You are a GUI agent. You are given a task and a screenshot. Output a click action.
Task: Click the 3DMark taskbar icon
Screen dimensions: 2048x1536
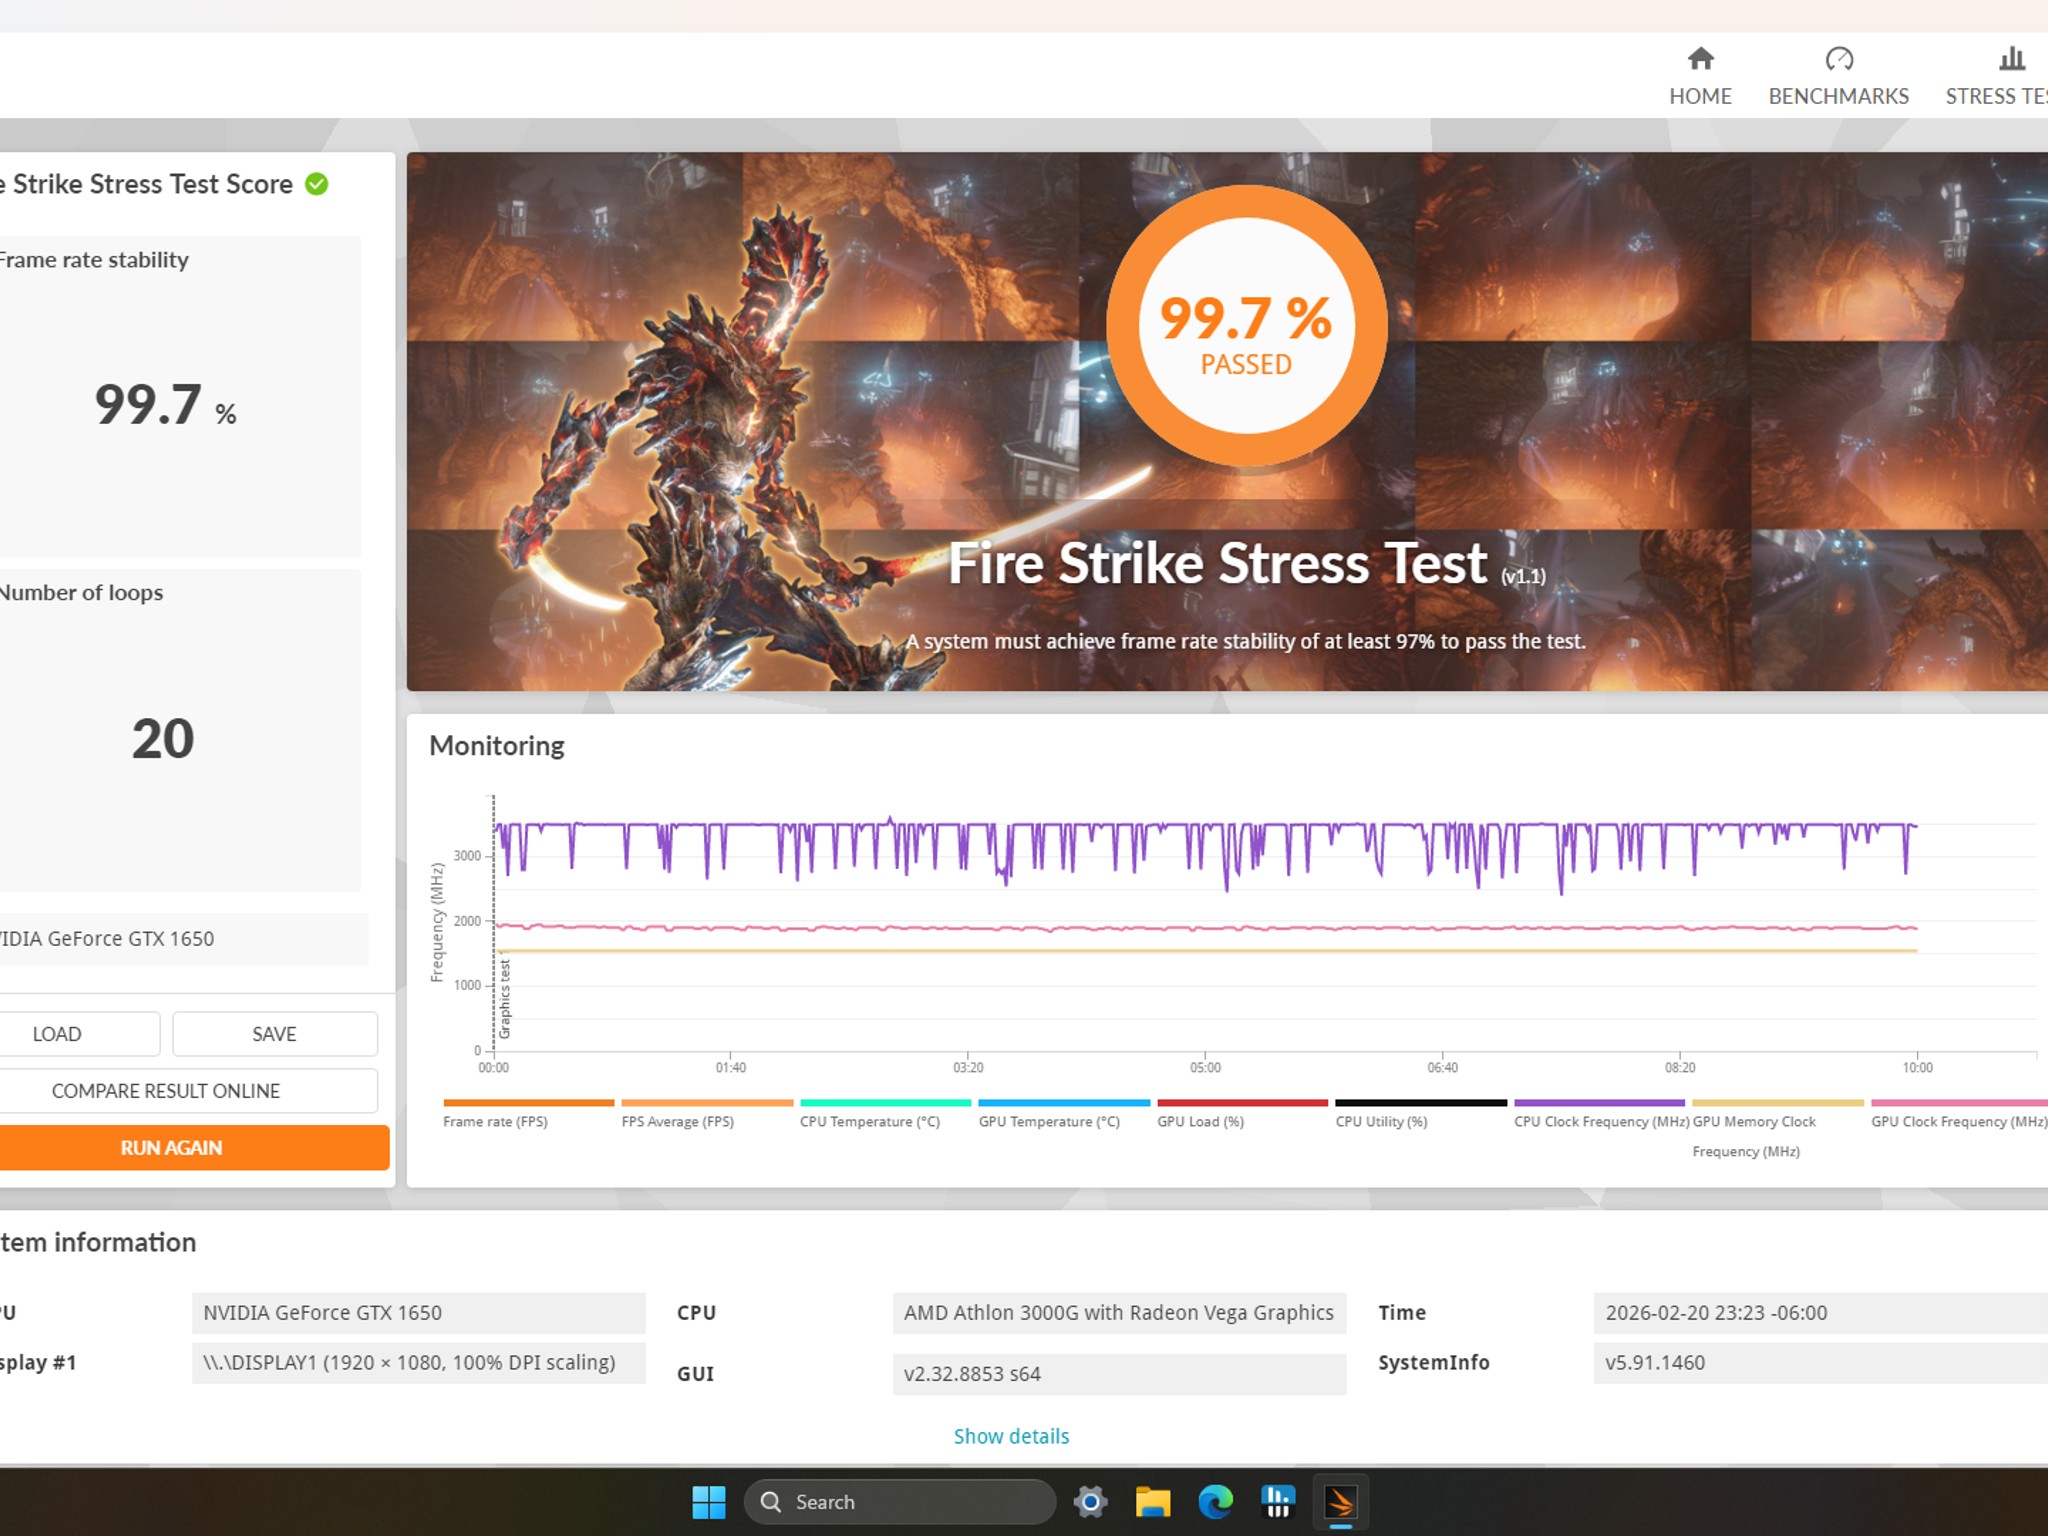pos(1340,1502)
